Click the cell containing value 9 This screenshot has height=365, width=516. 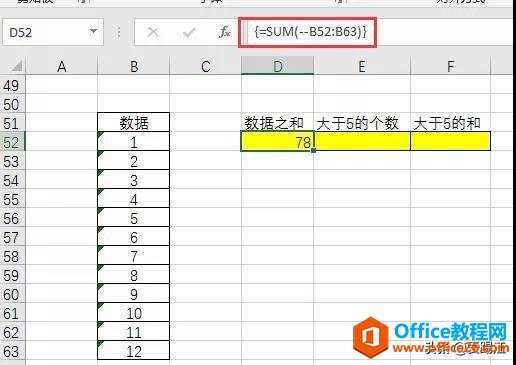[x=134, y=294]
